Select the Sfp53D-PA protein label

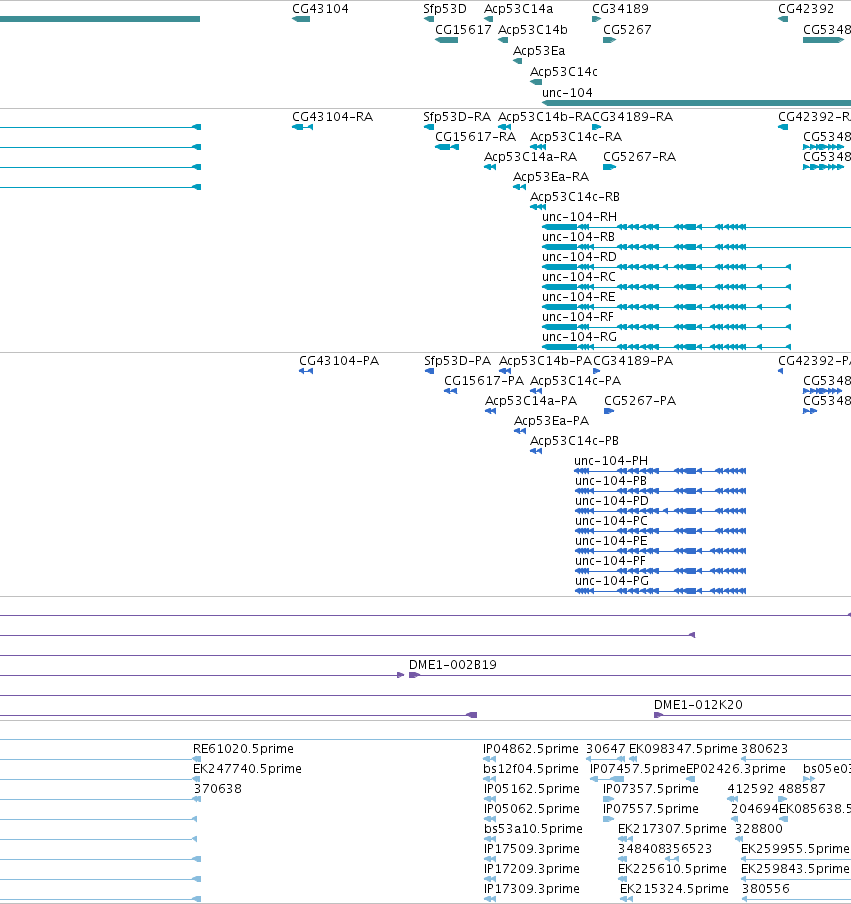click(458, 361)
